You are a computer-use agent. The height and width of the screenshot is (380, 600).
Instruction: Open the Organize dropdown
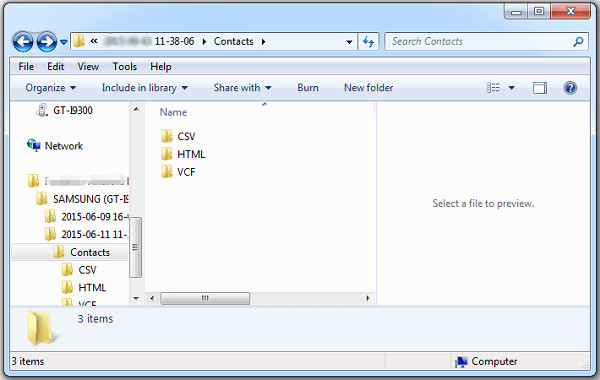click(51, 88)
